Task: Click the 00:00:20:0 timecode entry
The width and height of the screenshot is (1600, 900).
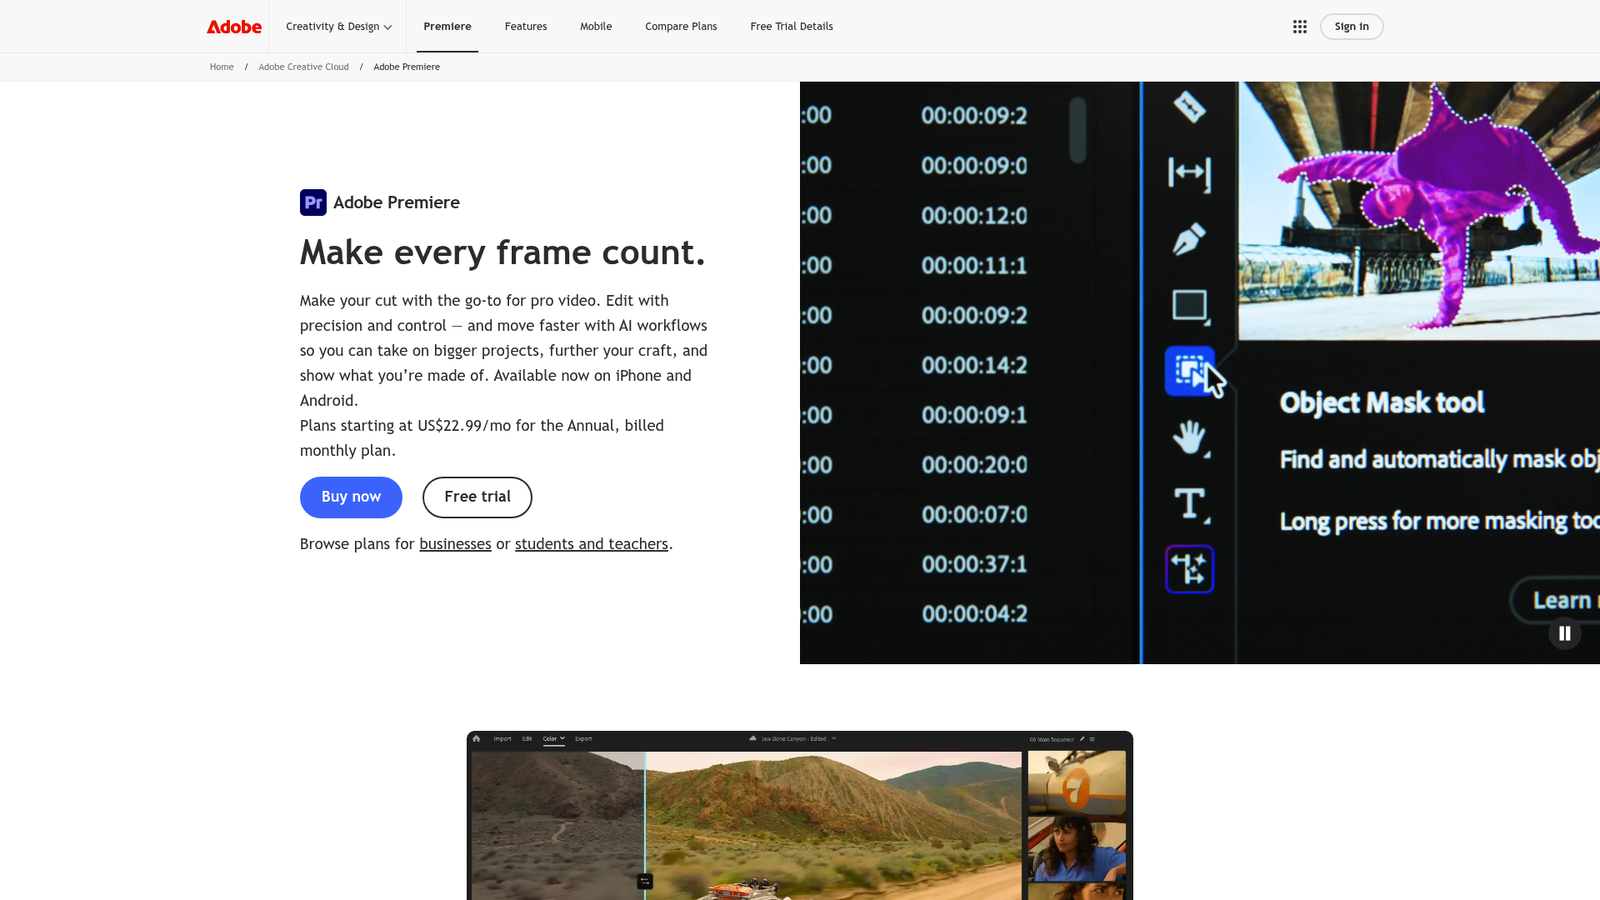Action: tap(974, 465)
